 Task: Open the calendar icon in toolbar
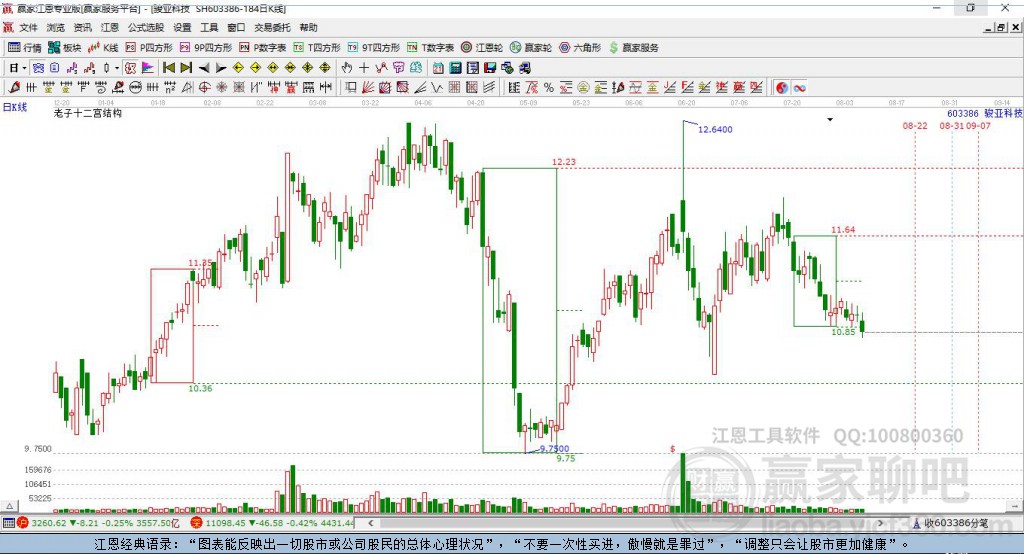click(438, 68)
